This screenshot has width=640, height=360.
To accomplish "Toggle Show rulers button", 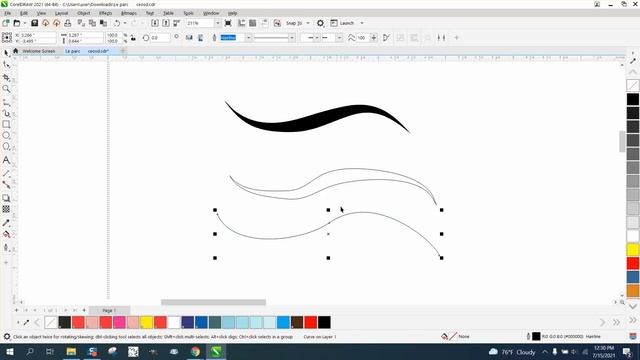I will coord(242,23).
